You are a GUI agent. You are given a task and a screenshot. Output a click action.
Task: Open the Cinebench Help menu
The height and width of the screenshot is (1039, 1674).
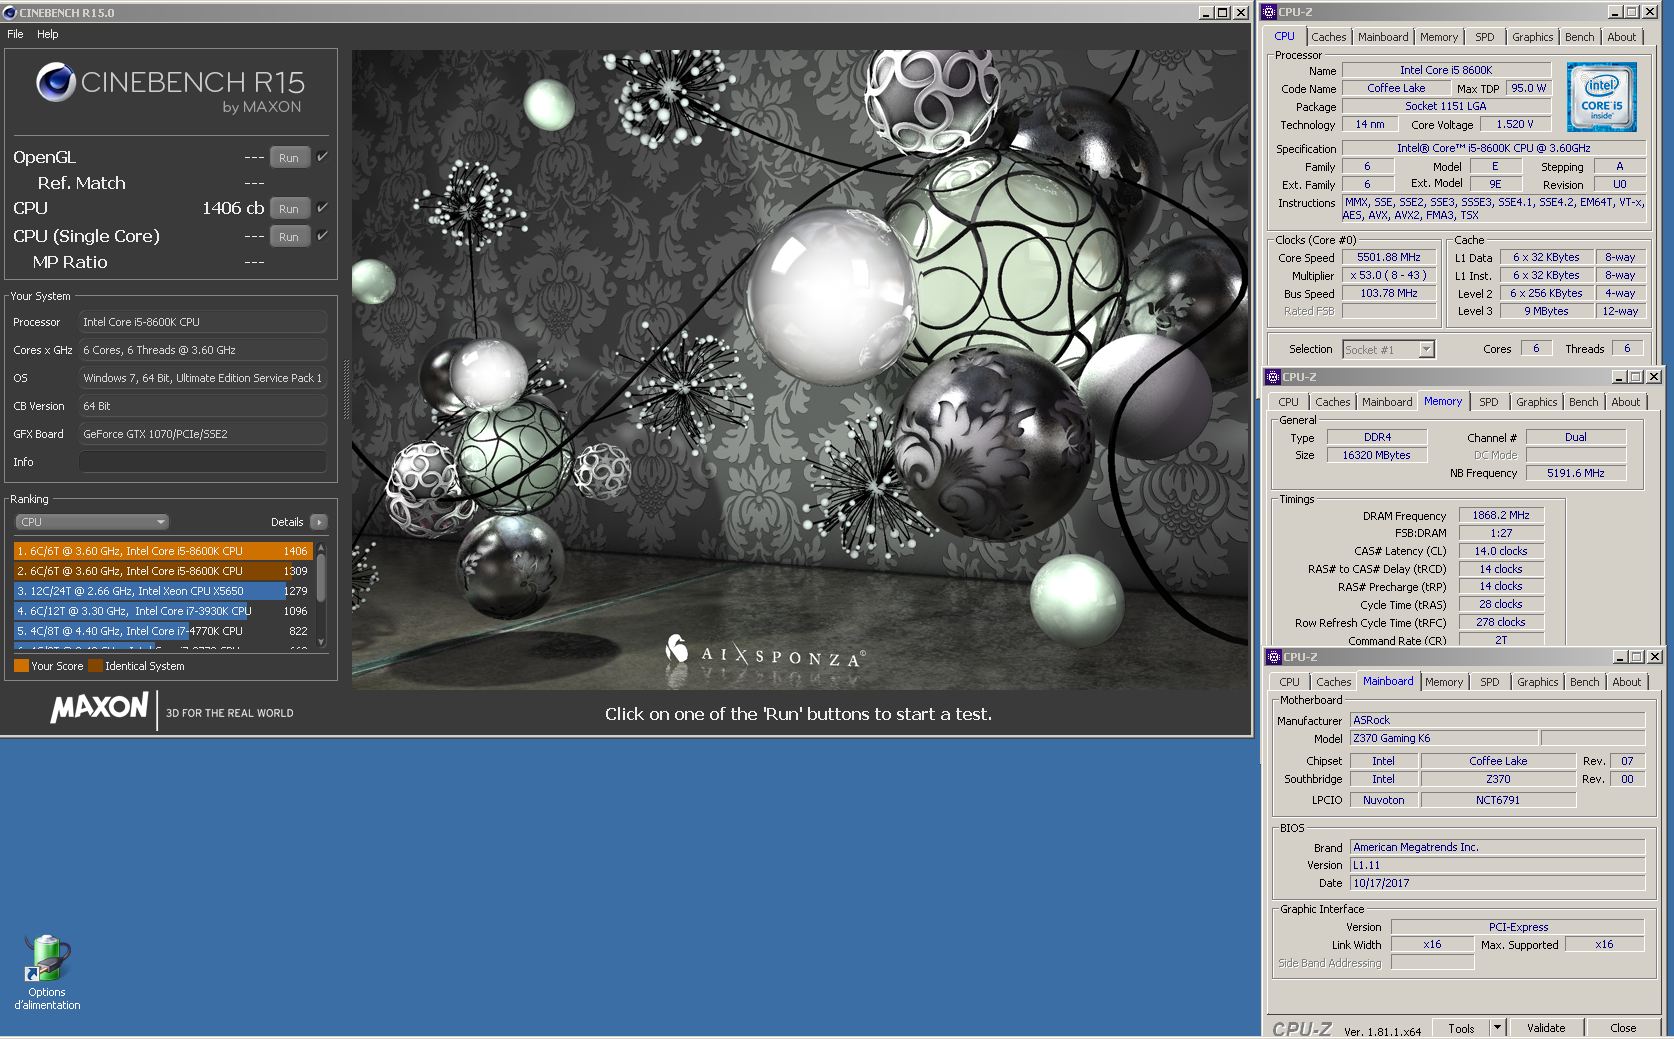click(48, 34)
